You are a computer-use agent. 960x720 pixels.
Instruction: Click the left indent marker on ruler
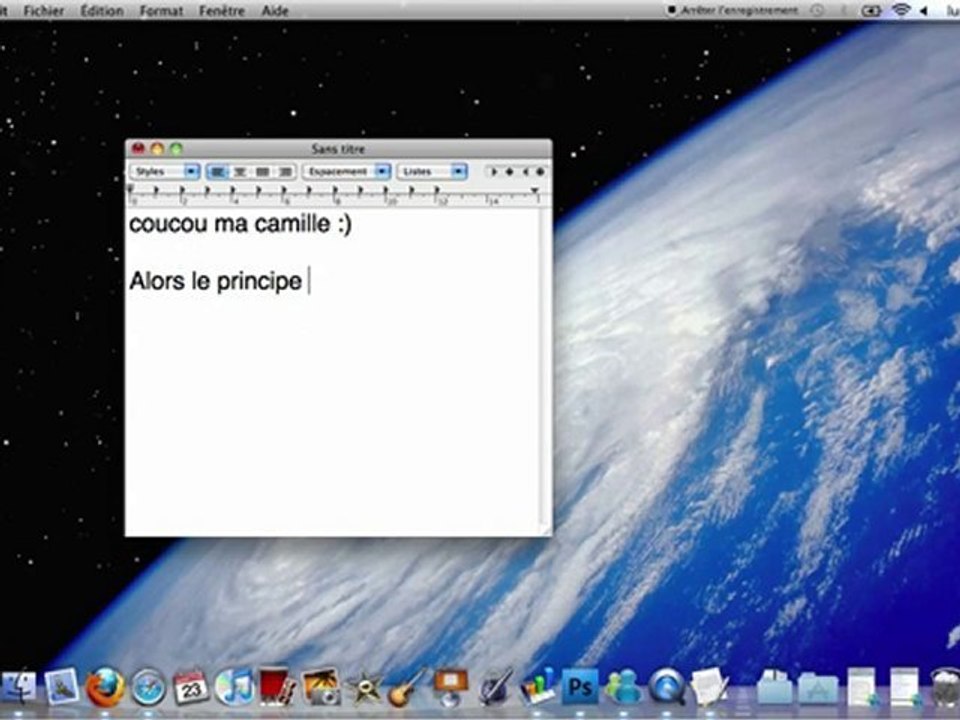[130, 190]
